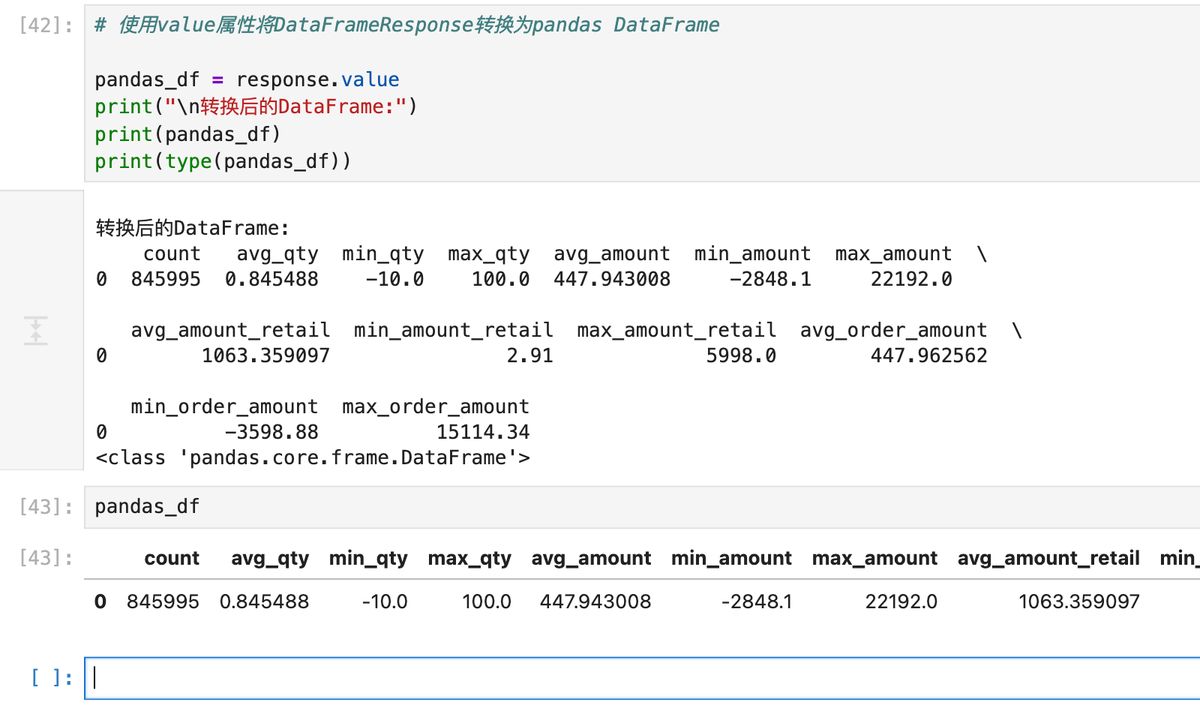Click the 'count' column header in the table

(x=172, y=558)
